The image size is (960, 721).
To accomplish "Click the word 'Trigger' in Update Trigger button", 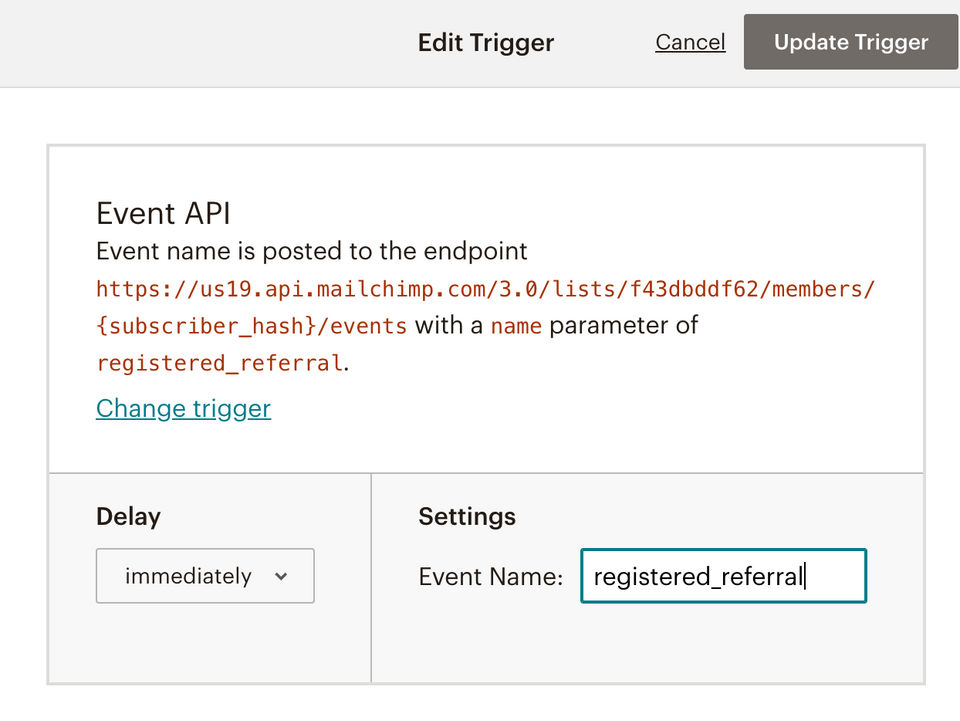I will 890,42.
